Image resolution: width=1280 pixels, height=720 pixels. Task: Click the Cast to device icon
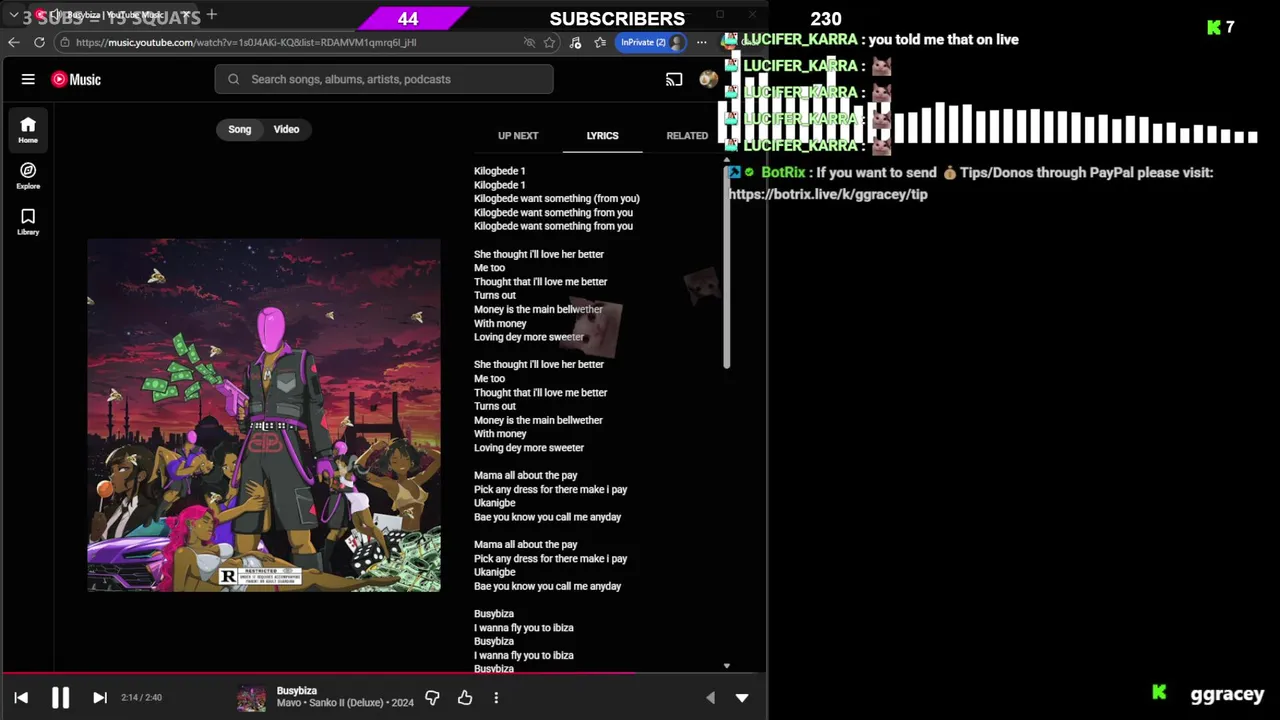(674, 79)
